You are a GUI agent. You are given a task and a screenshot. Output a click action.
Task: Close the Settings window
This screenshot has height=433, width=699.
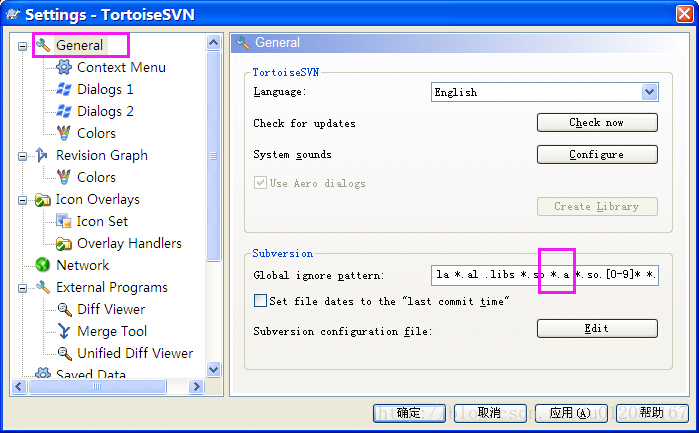click(x=685, y=14)
